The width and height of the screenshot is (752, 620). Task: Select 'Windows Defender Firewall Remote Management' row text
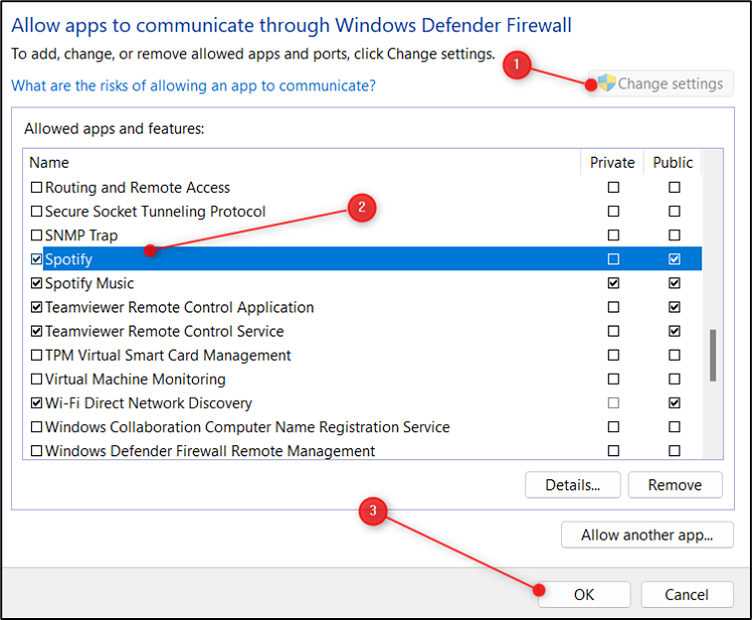210,451
